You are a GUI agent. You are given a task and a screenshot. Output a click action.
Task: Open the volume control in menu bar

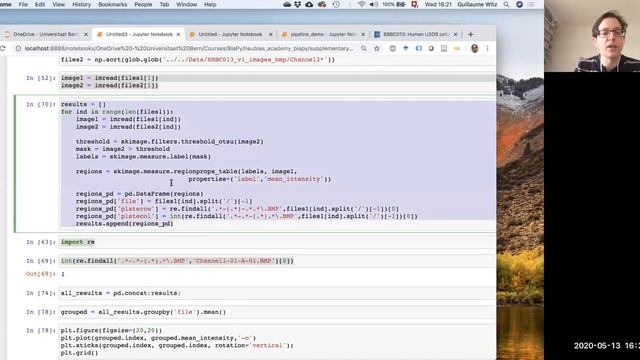point(373,4)
